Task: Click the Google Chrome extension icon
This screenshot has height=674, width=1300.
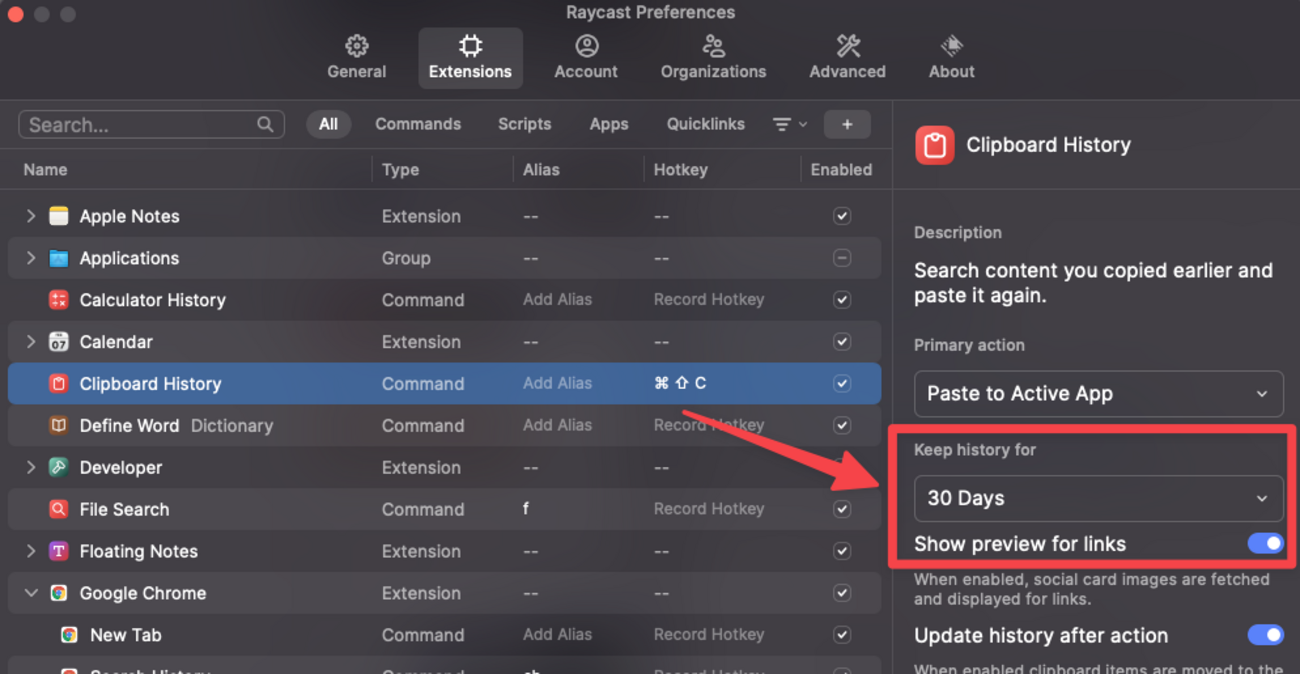Action: point(59,593)
